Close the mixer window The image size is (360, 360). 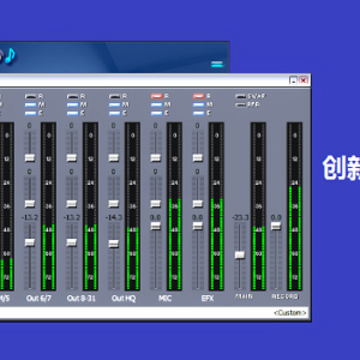[303, 80]
